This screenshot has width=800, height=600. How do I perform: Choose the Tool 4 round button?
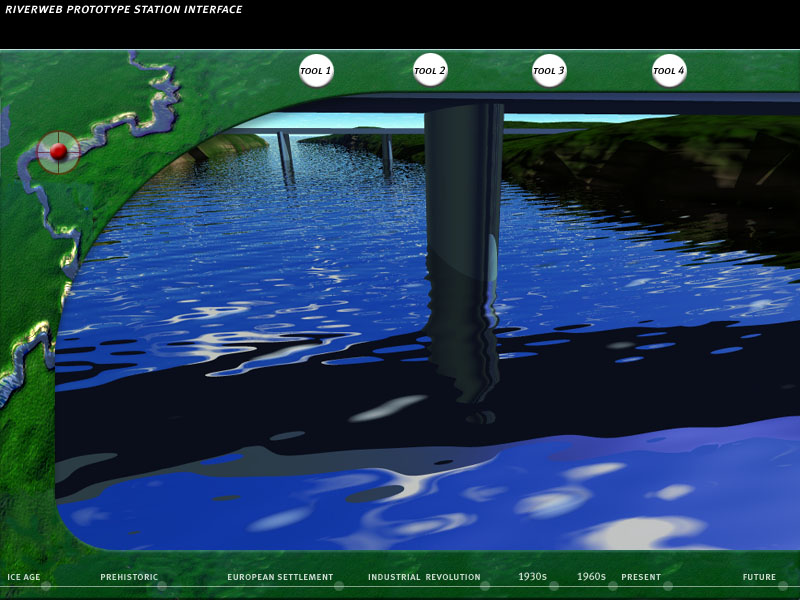coord(669,70)
